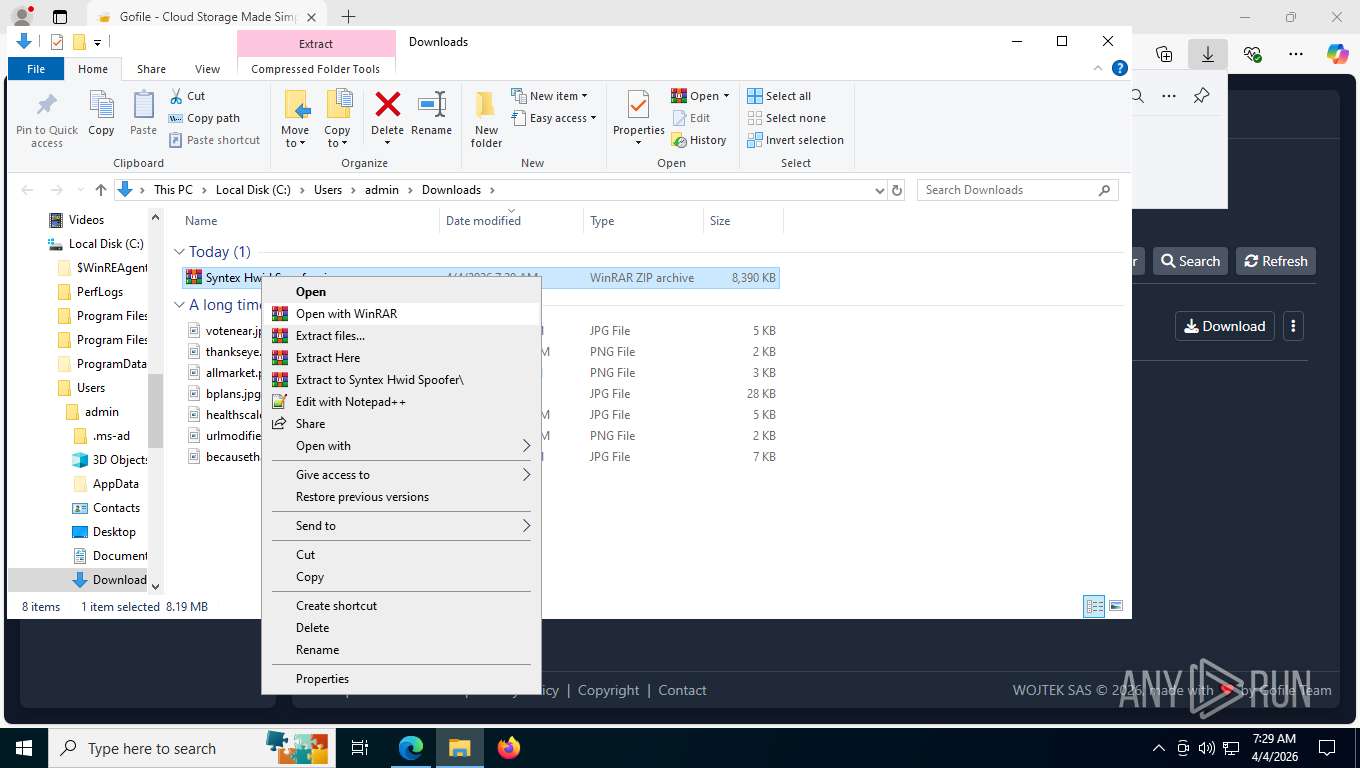Click the address bar refresh icon

tap(897, 190)
